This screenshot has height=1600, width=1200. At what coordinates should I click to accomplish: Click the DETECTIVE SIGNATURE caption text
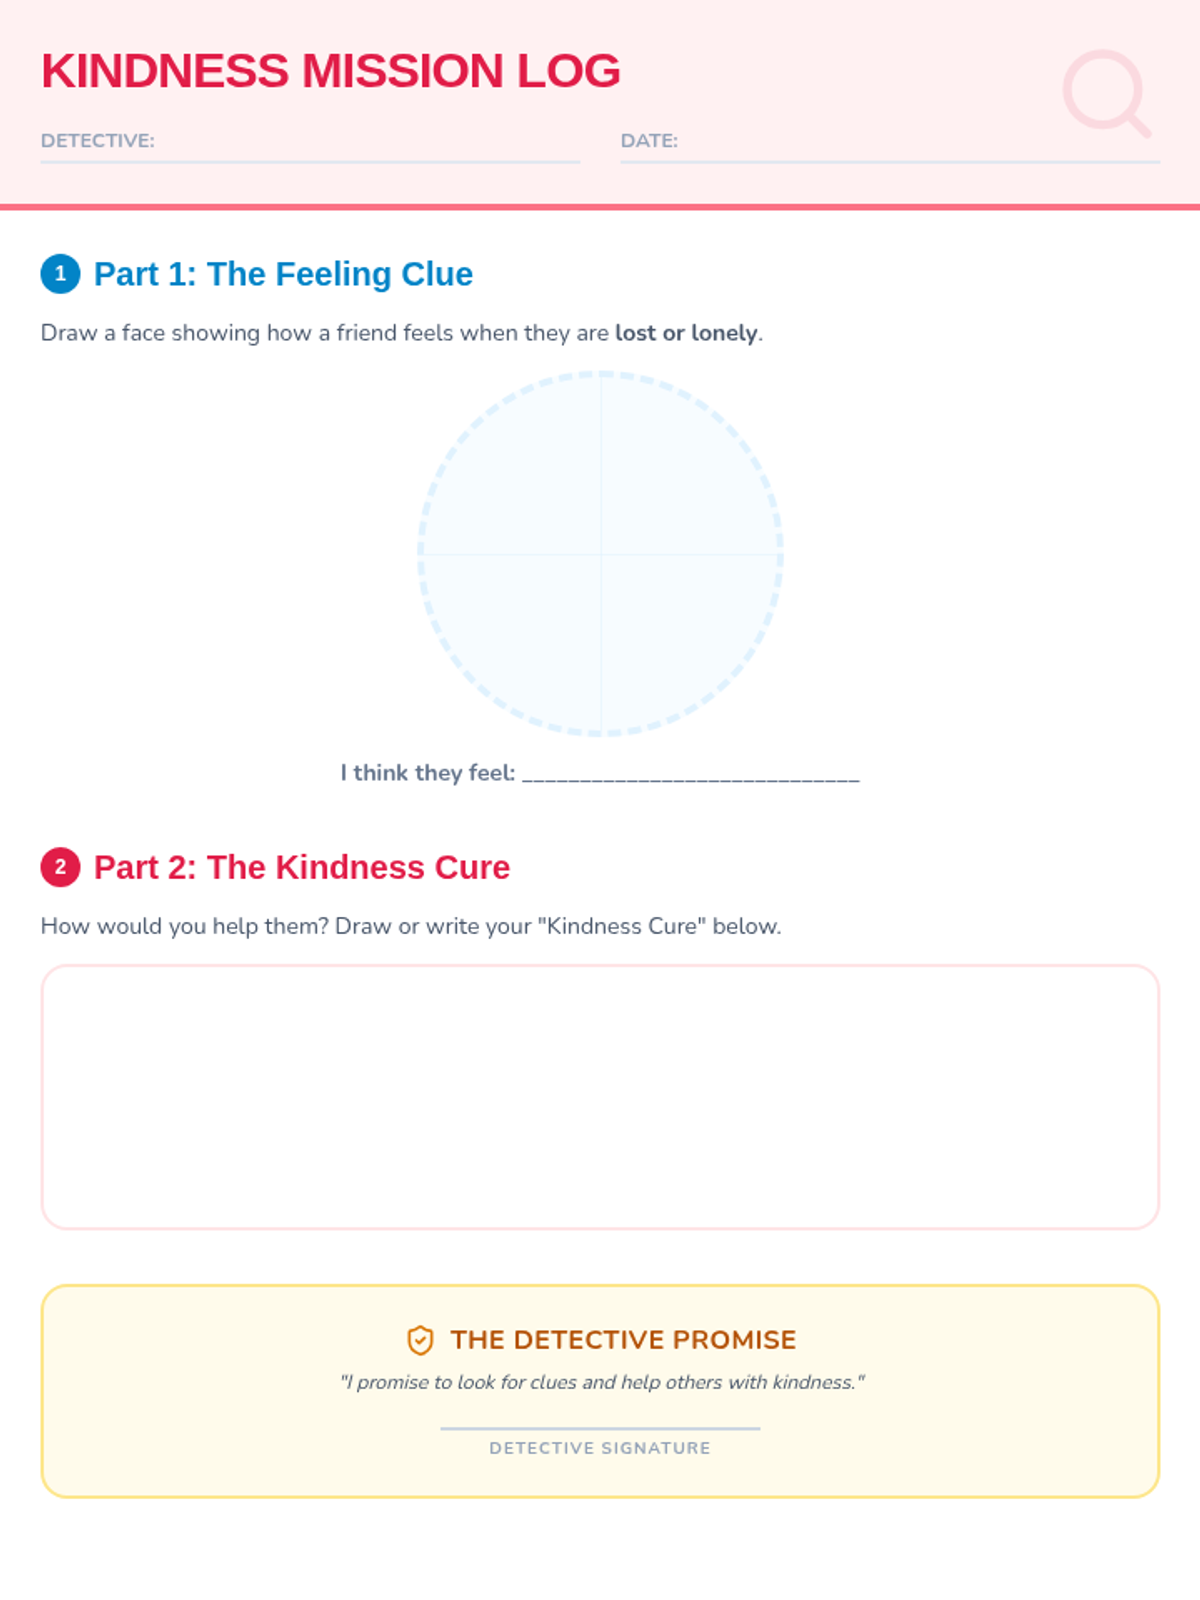coord(600,1448)
